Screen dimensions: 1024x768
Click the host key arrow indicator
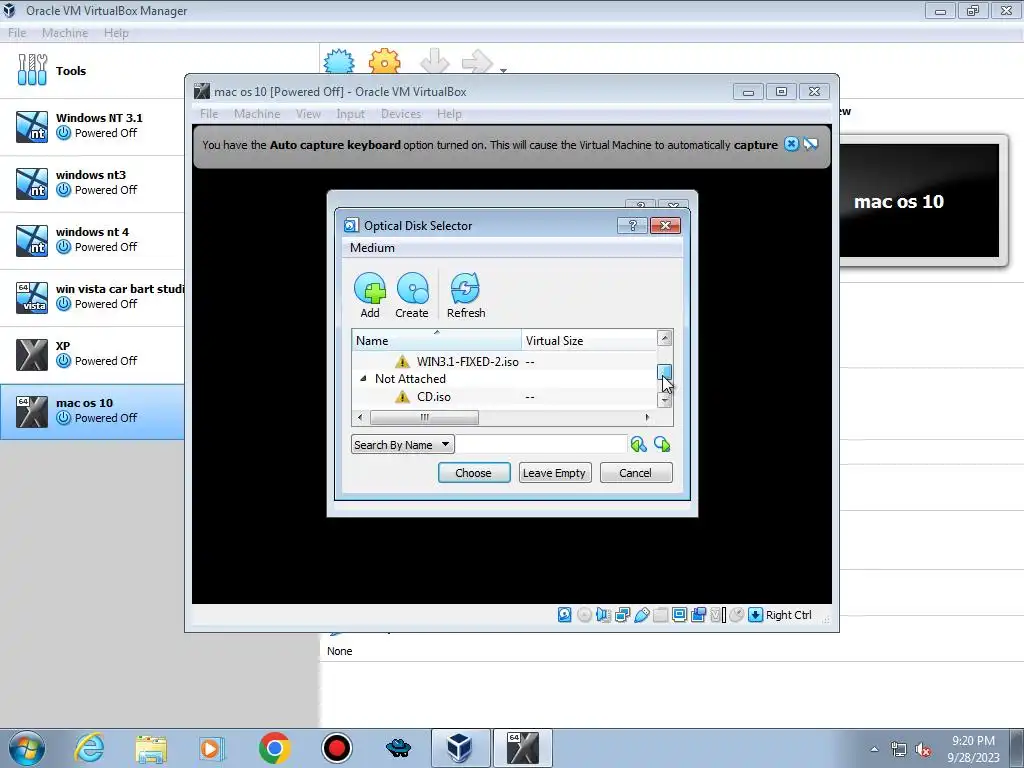pos(755,615)
